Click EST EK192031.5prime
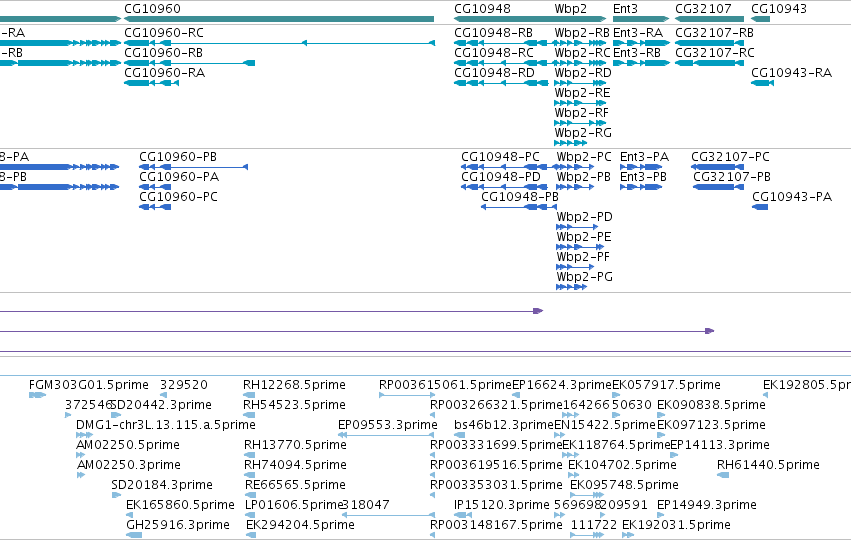Screen dimensions: 851x540 (676, 525)
